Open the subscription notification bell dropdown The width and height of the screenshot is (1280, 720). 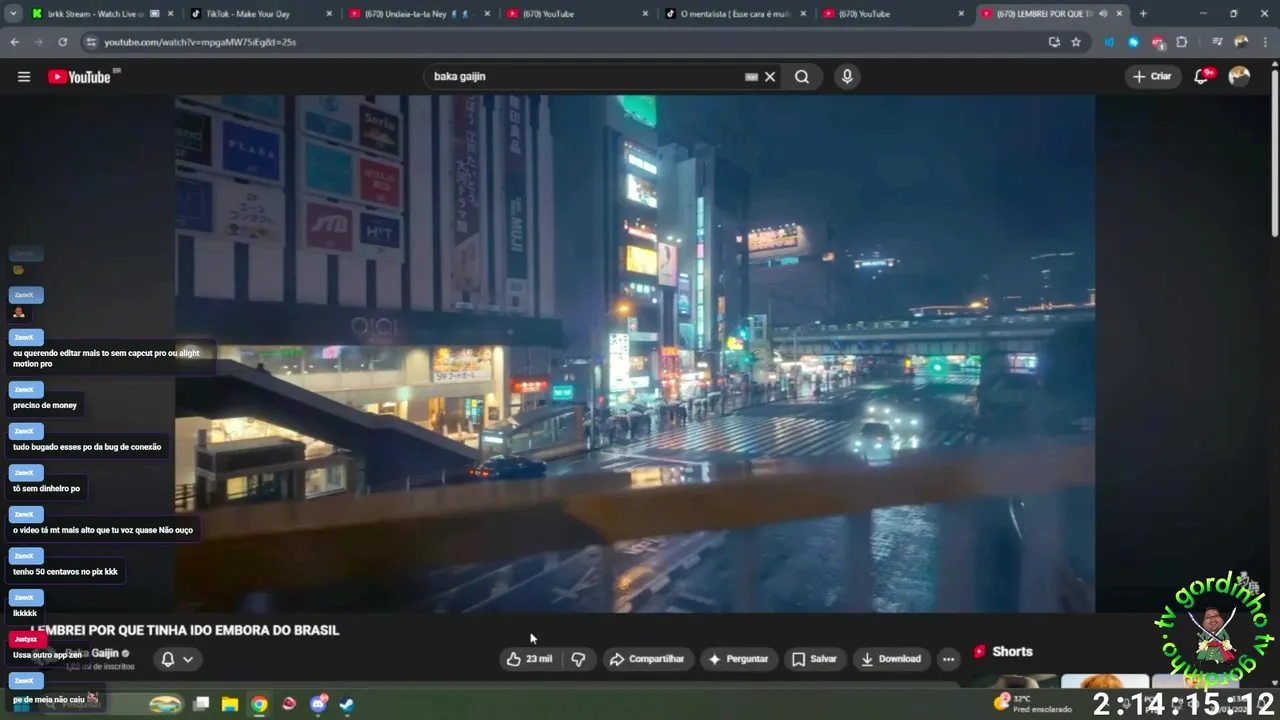coord(177,659)
